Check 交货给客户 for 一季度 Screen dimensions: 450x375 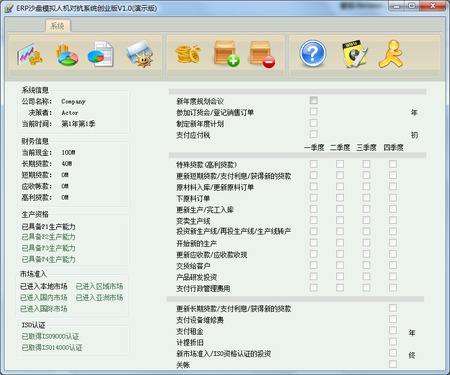314,265
